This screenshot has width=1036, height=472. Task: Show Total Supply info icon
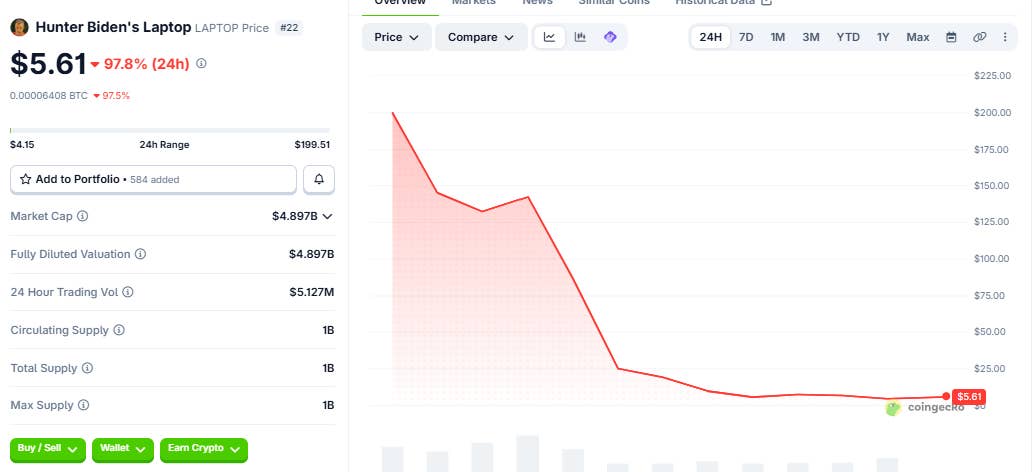[x=87, y=368]
